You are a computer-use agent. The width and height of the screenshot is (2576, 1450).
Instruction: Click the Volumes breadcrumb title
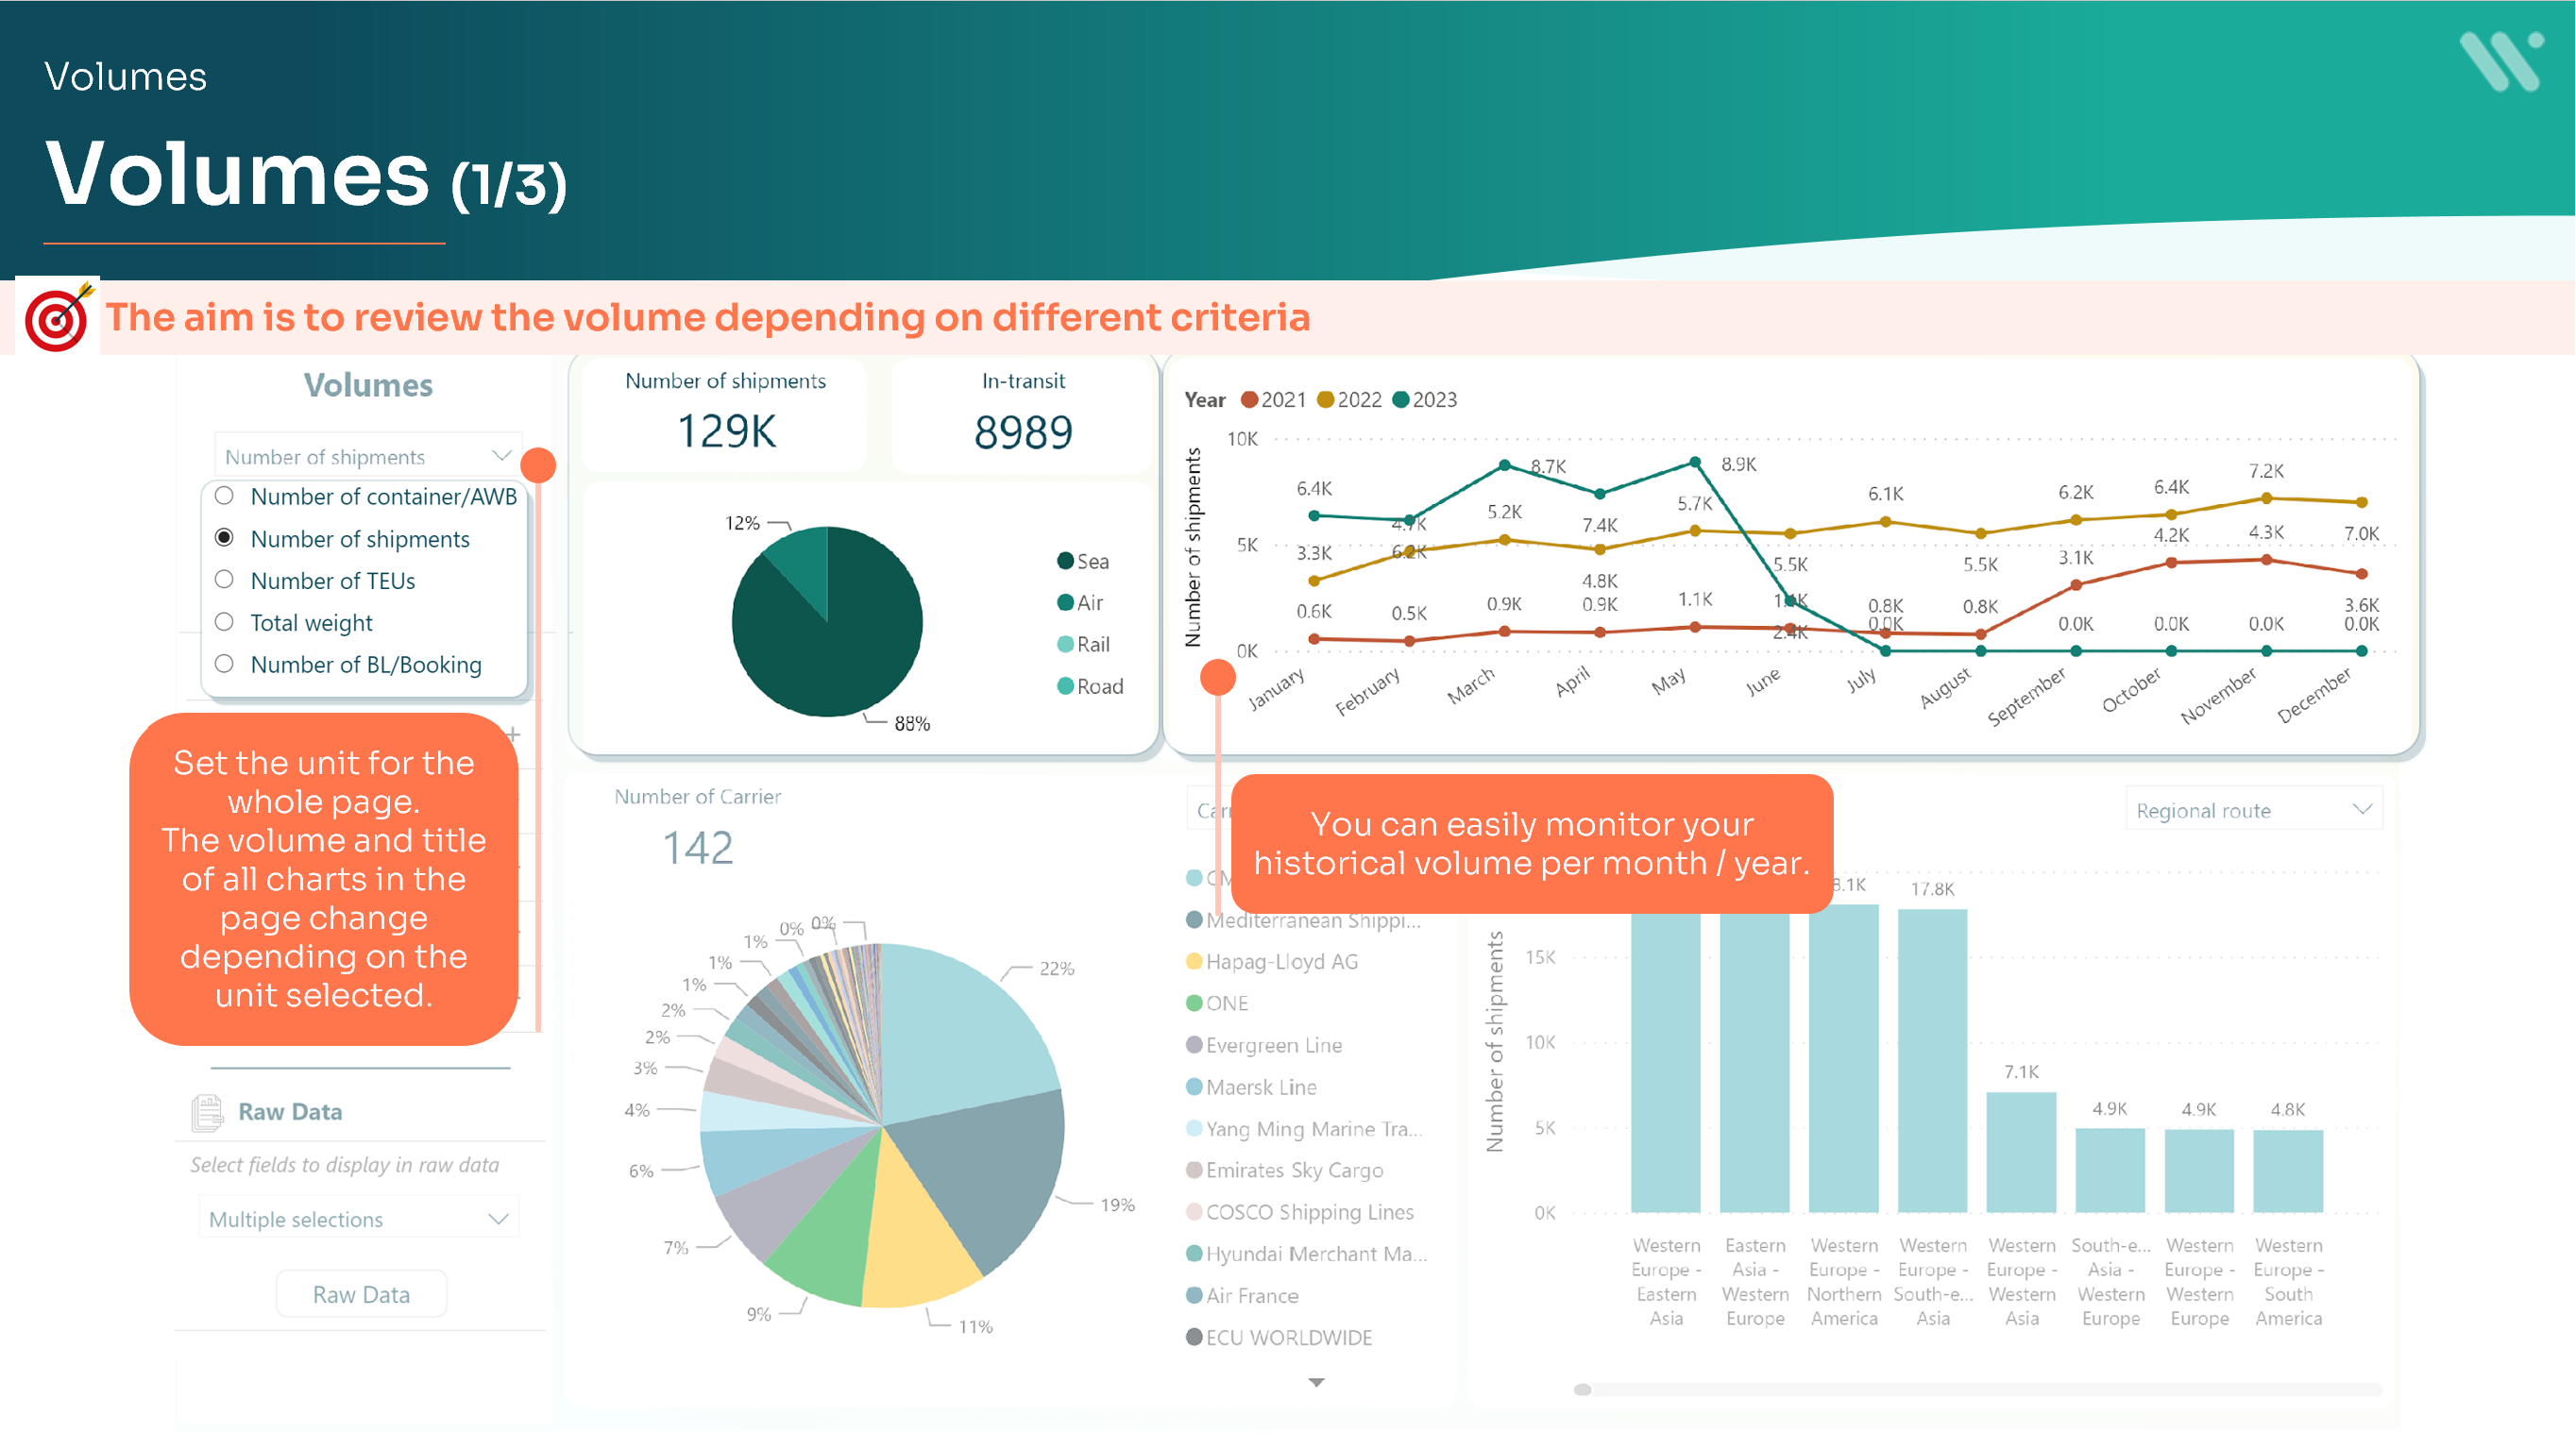[126, 77]
